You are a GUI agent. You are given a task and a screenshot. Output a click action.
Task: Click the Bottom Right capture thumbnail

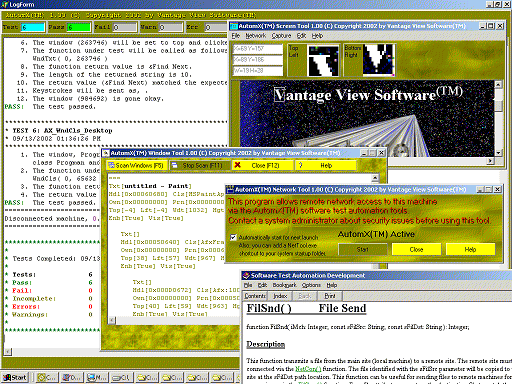coord(378,59)
